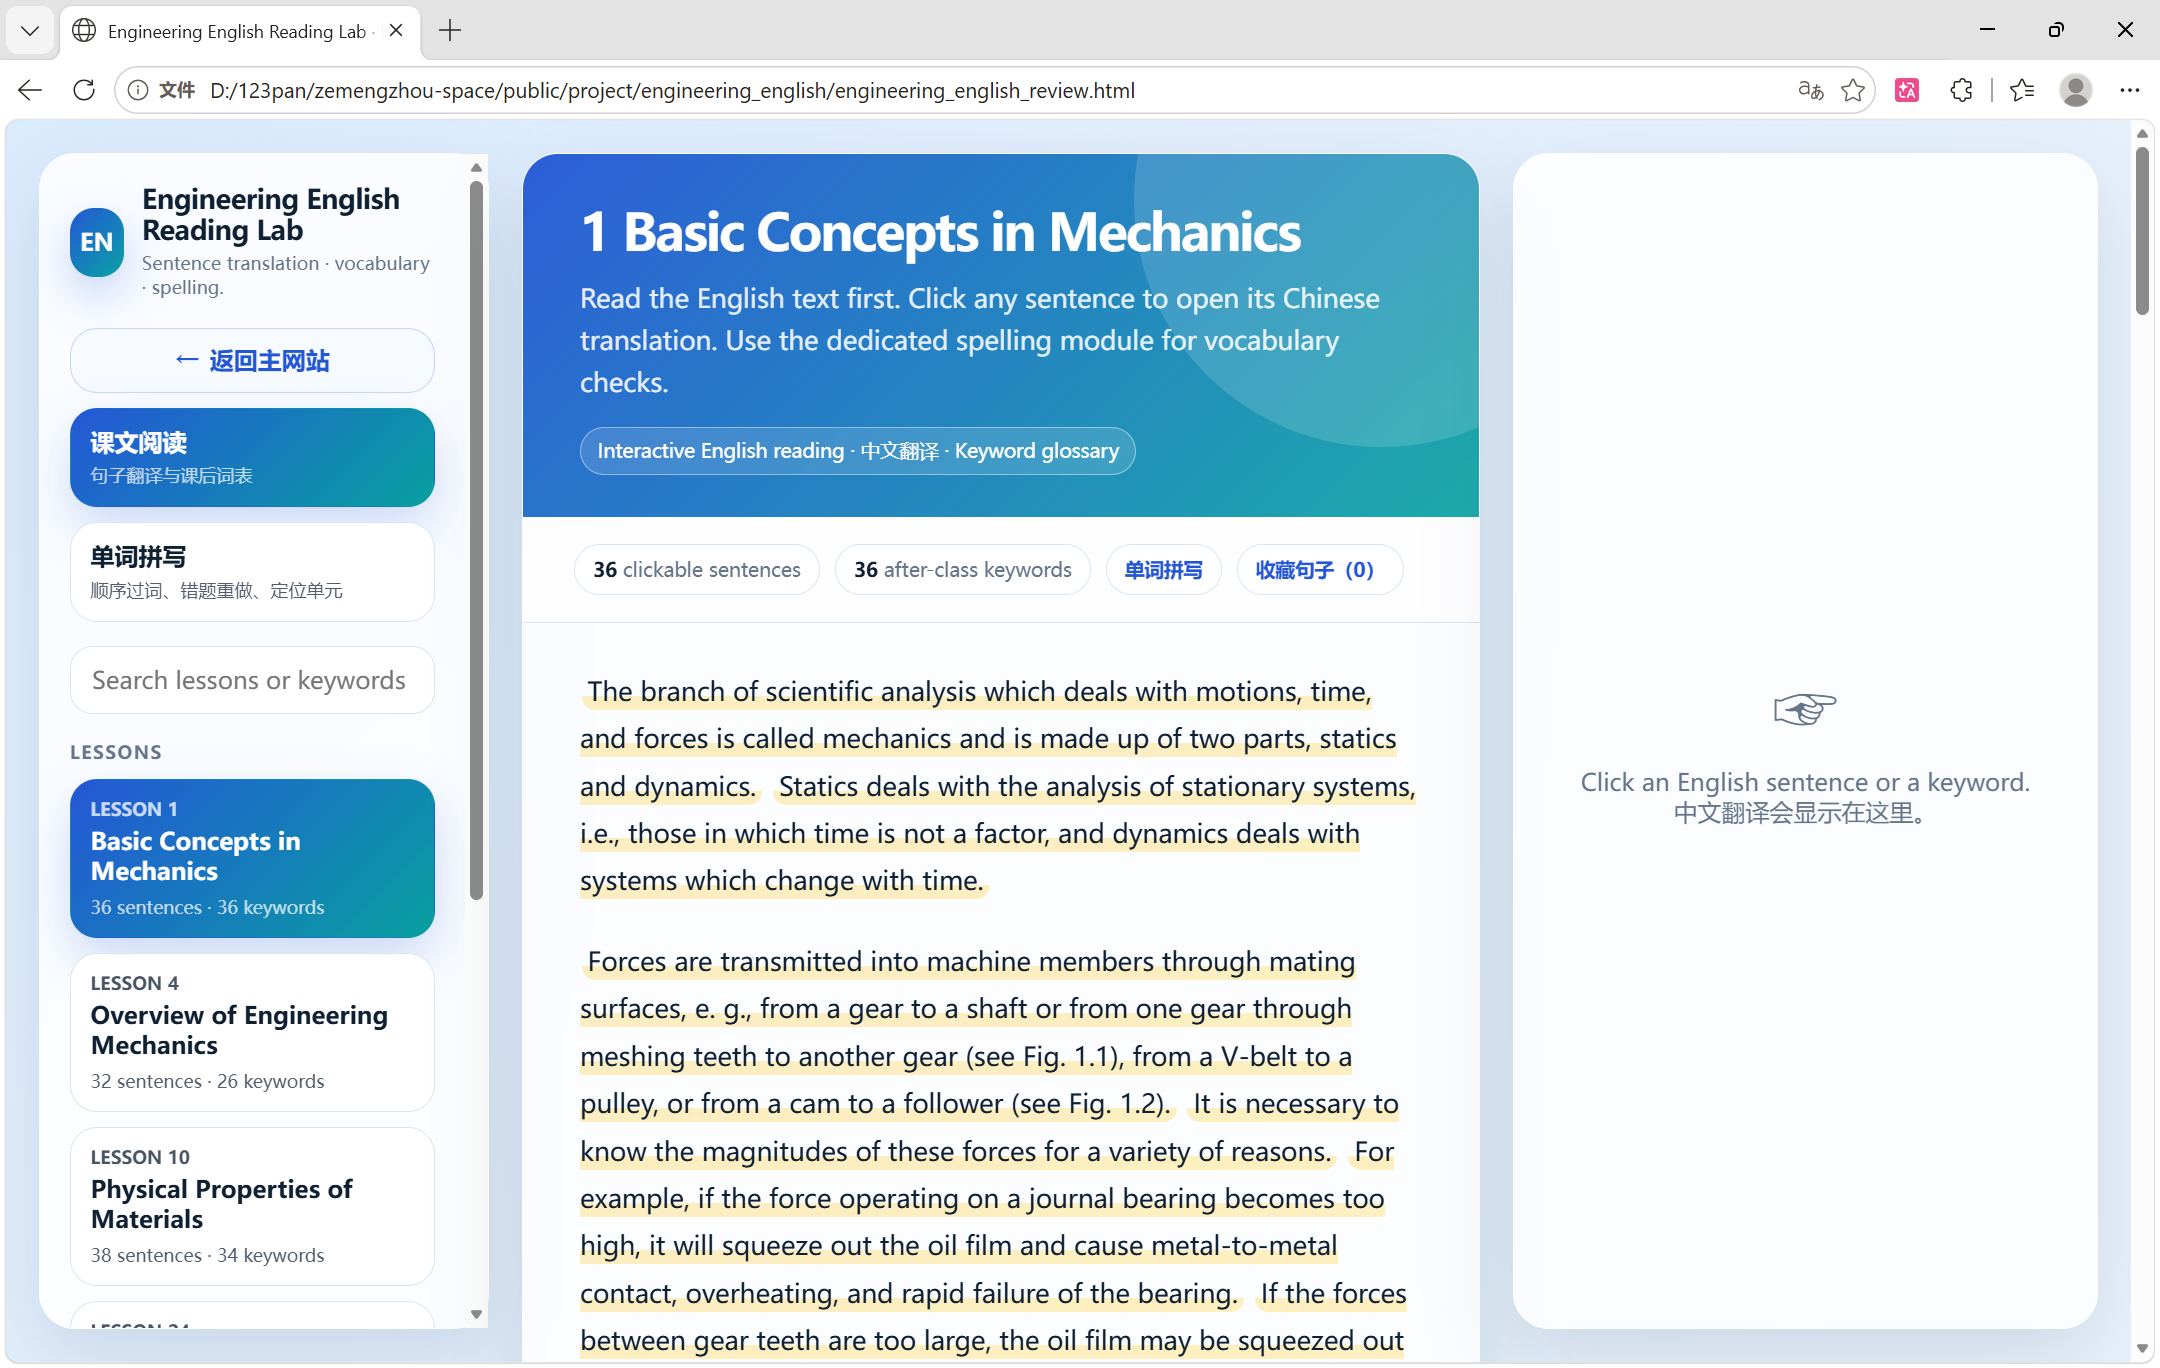
Task: Click the browser back arrow
Action: (30, 90)
